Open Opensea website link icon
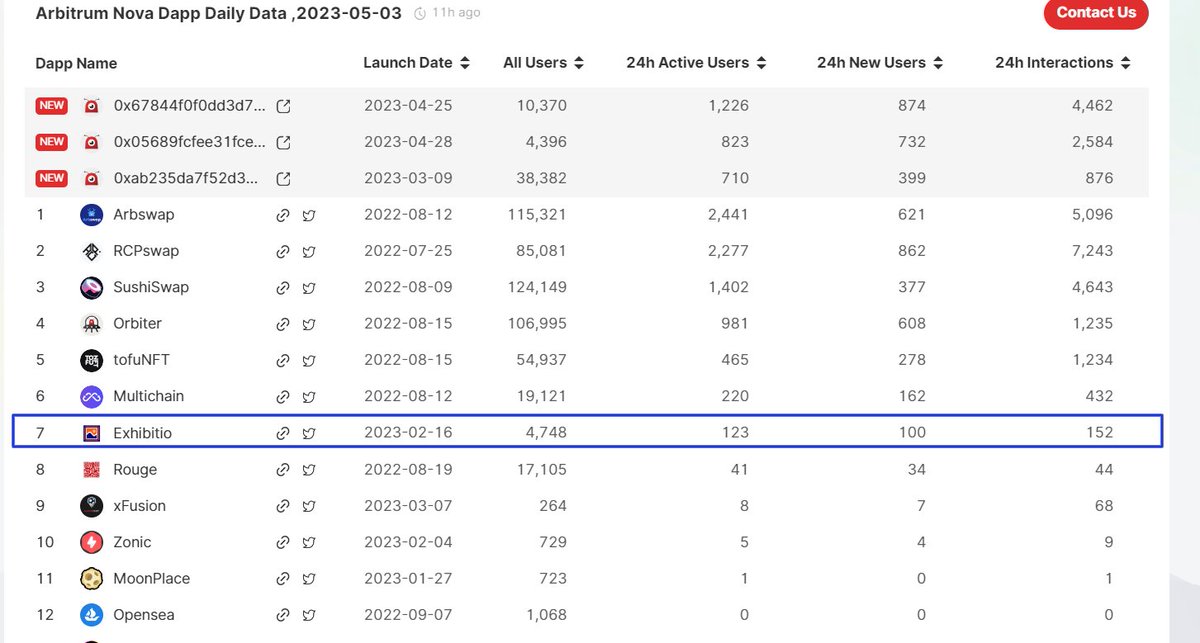The height and width of the screenshot is (643, 1200). click(x=283, y=615)
